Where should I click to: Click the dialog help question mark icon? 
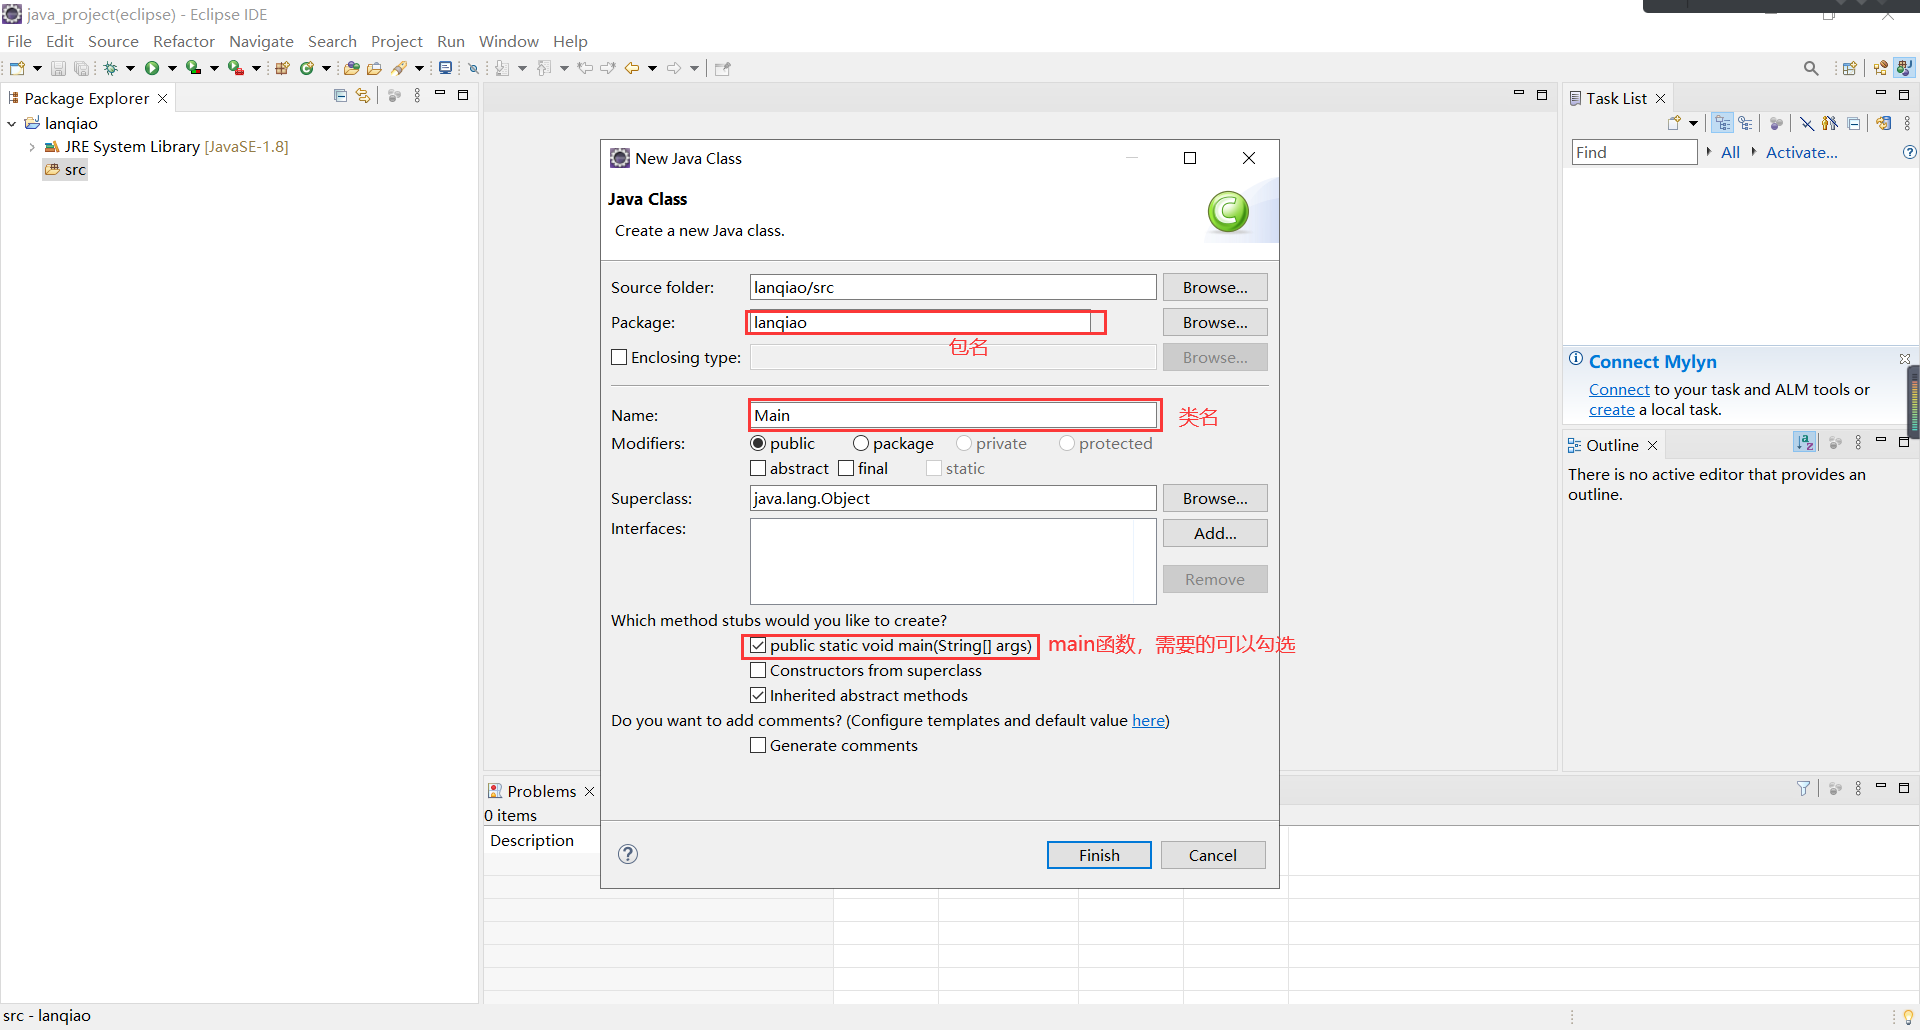pyautogui.click(x=628, y=854)
